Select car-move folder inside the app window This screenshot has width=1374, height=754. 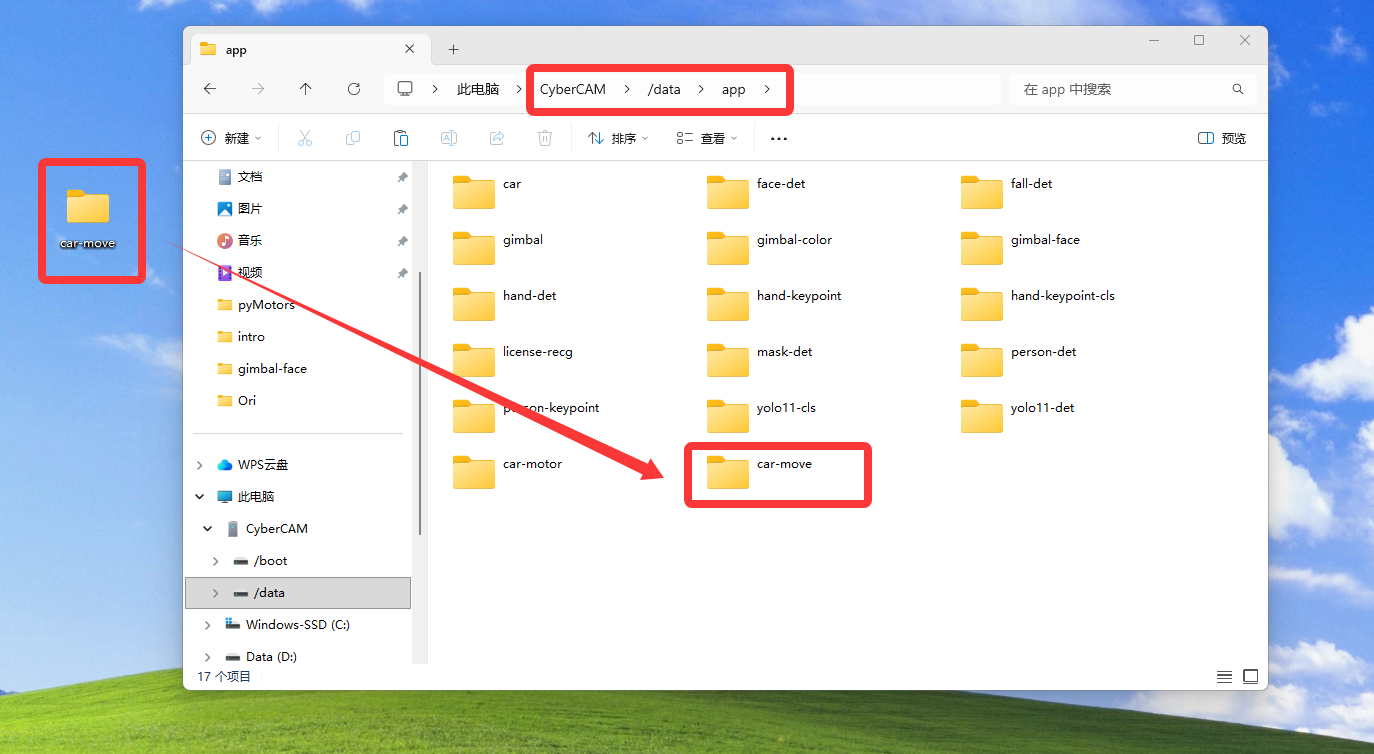tap(759, 471)
